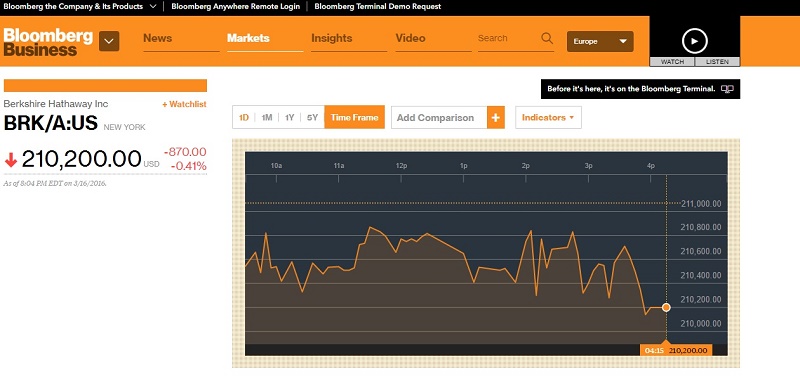Open the Insights menu

[332, 38]
